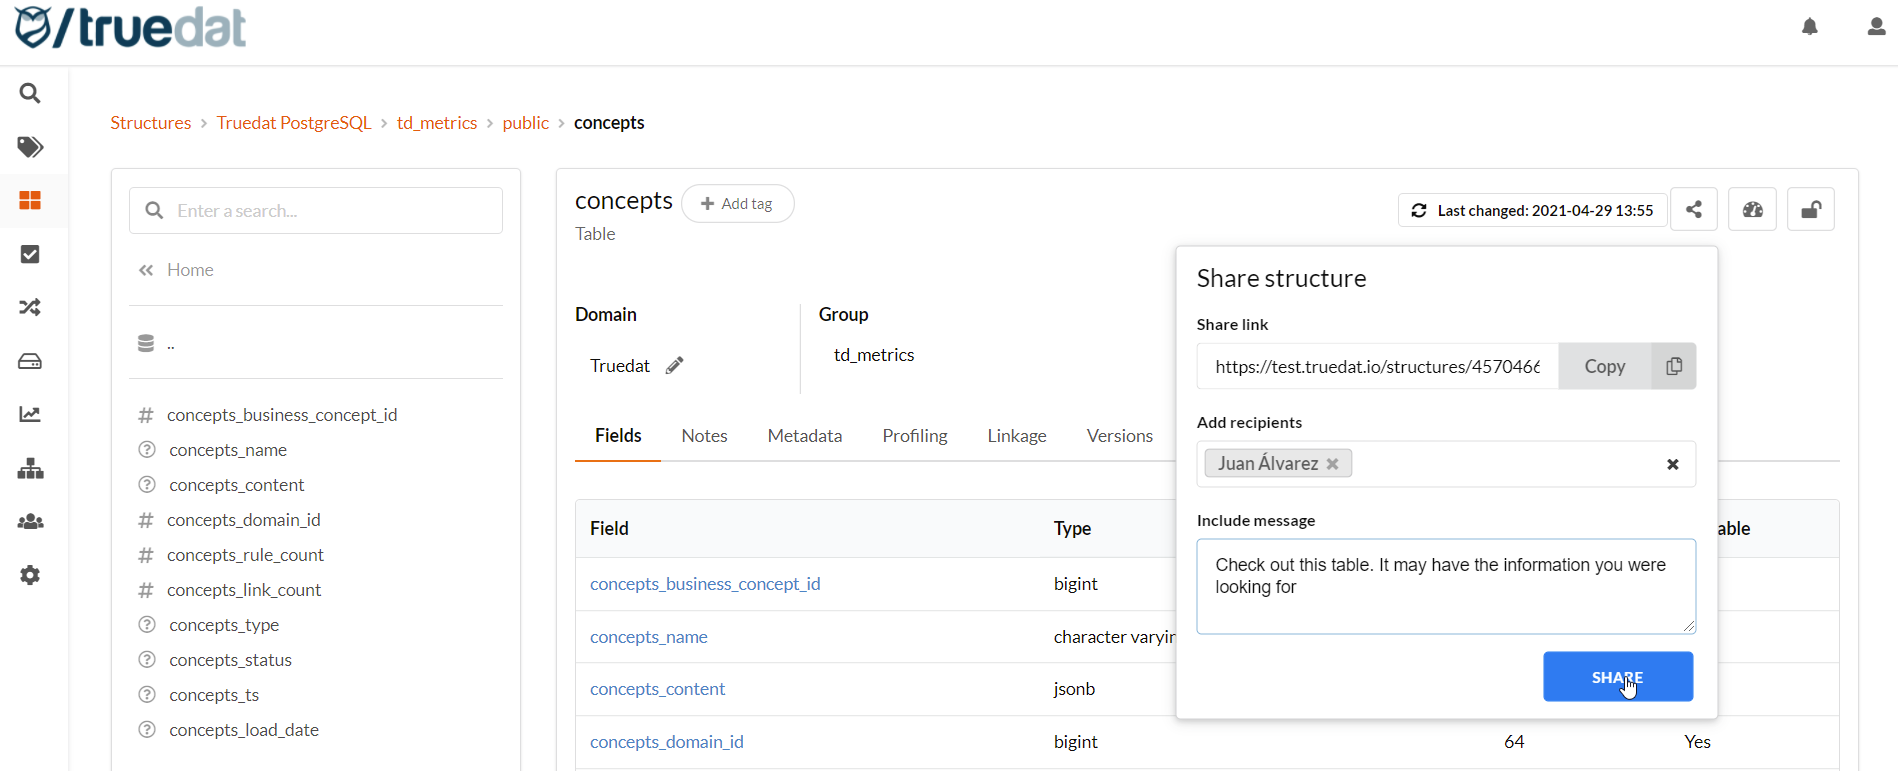The height and width of the screenshot is (771, 1898).
Task: Remove Juan Álvarez recipient tag
Action: point(1332,464)
